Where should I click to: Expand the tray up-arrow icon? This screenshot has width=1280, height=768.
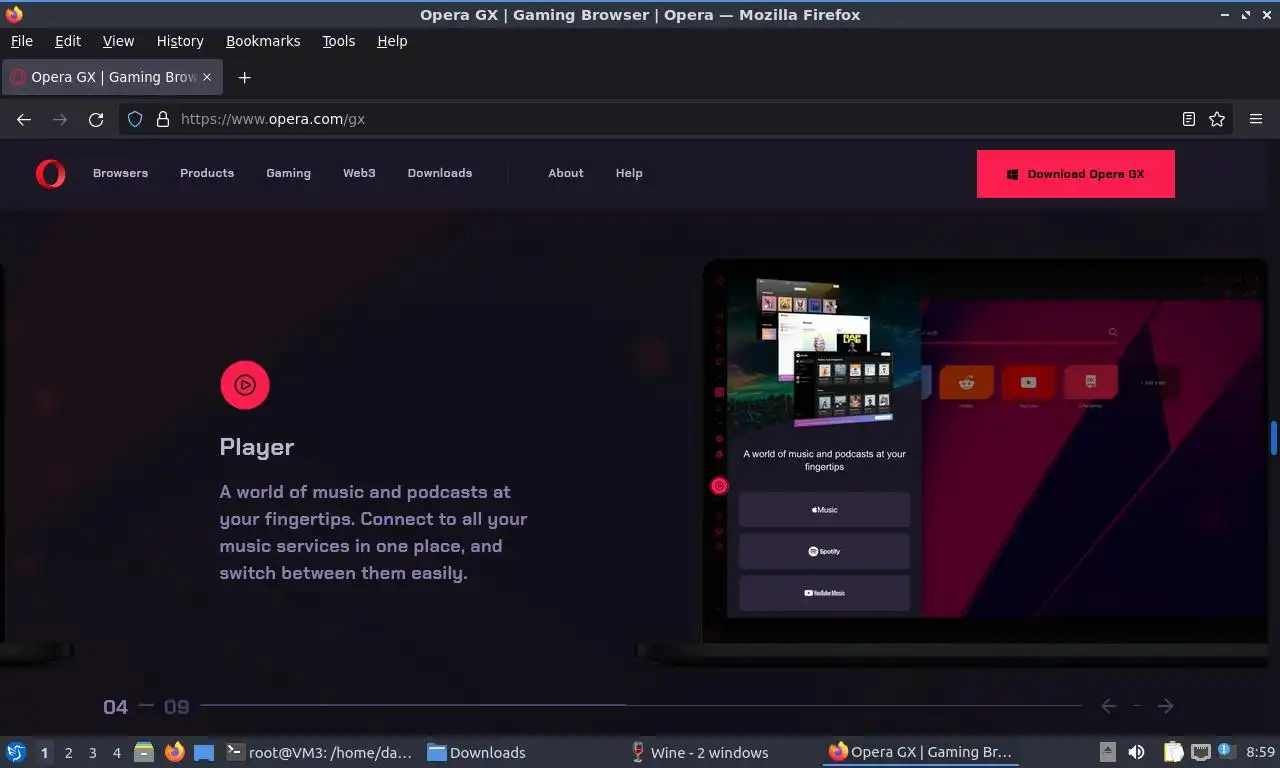1108,752
